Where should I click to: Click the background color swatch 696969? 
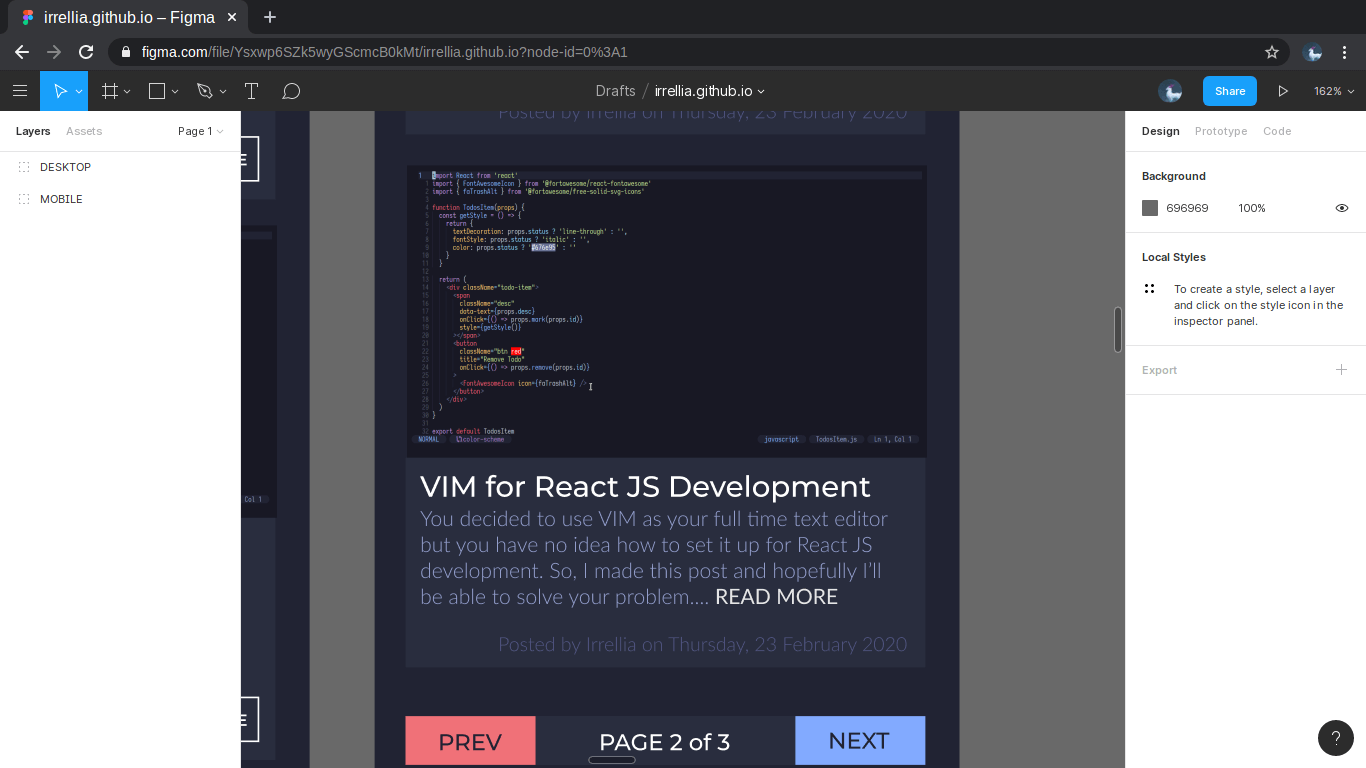(x=1150, y=208)
